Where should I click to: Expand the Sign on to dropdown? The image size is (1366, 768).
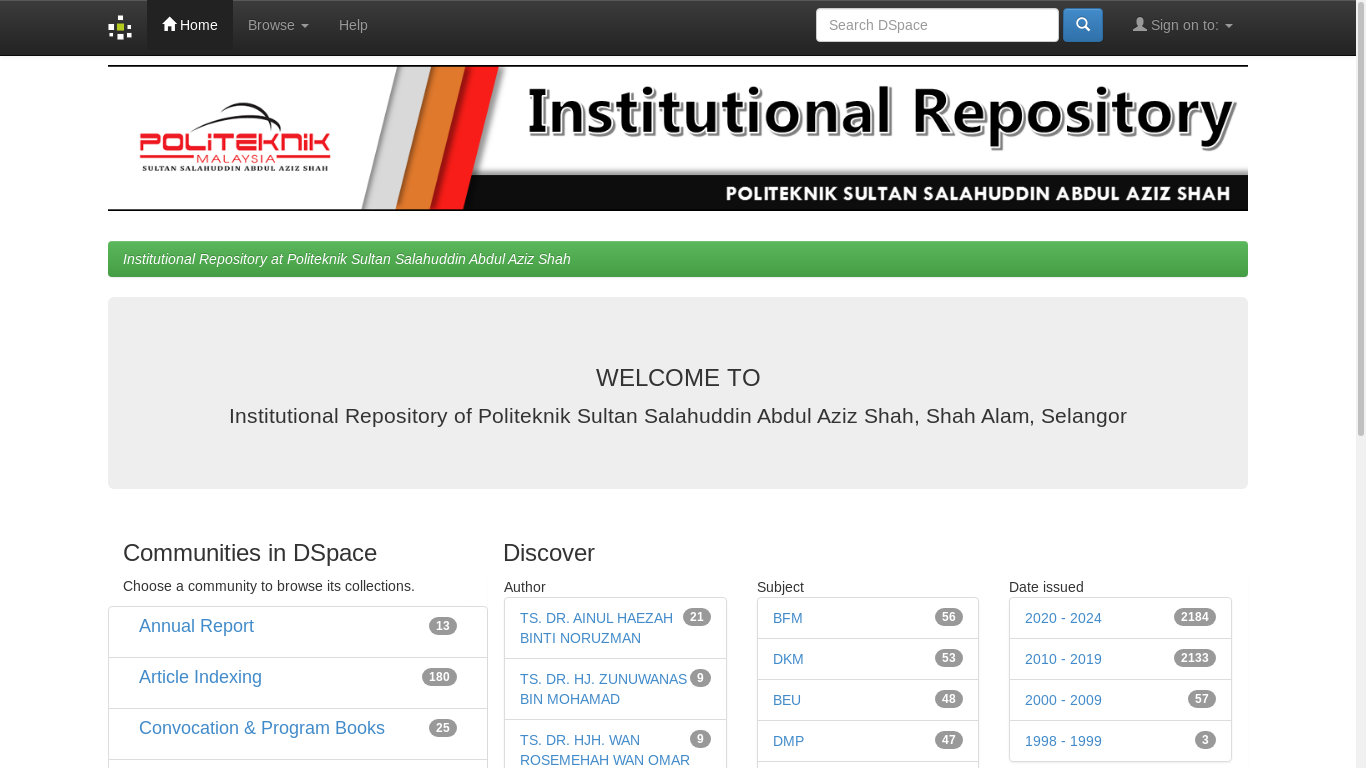(x=1183, y=25)
